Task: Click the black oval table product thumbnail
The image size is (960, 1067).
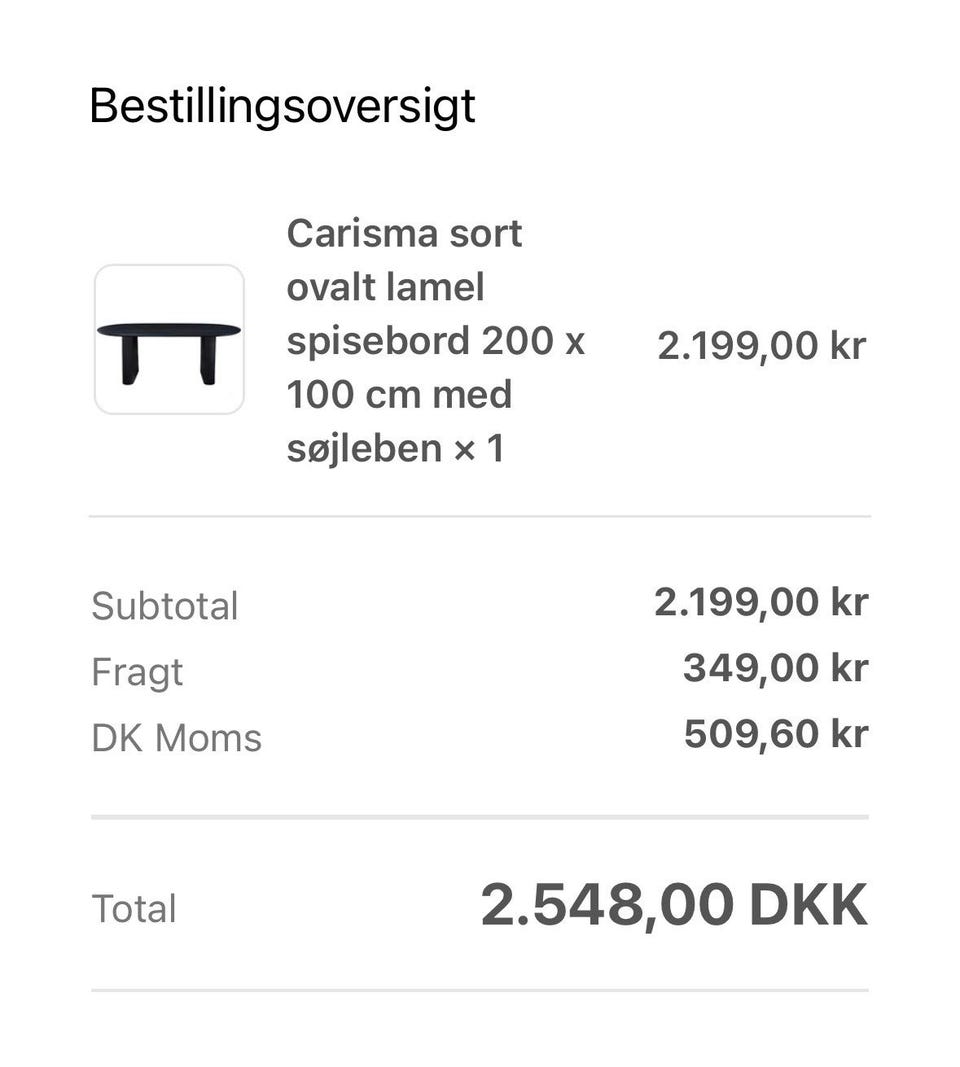Action: click(x=169, y=340)
